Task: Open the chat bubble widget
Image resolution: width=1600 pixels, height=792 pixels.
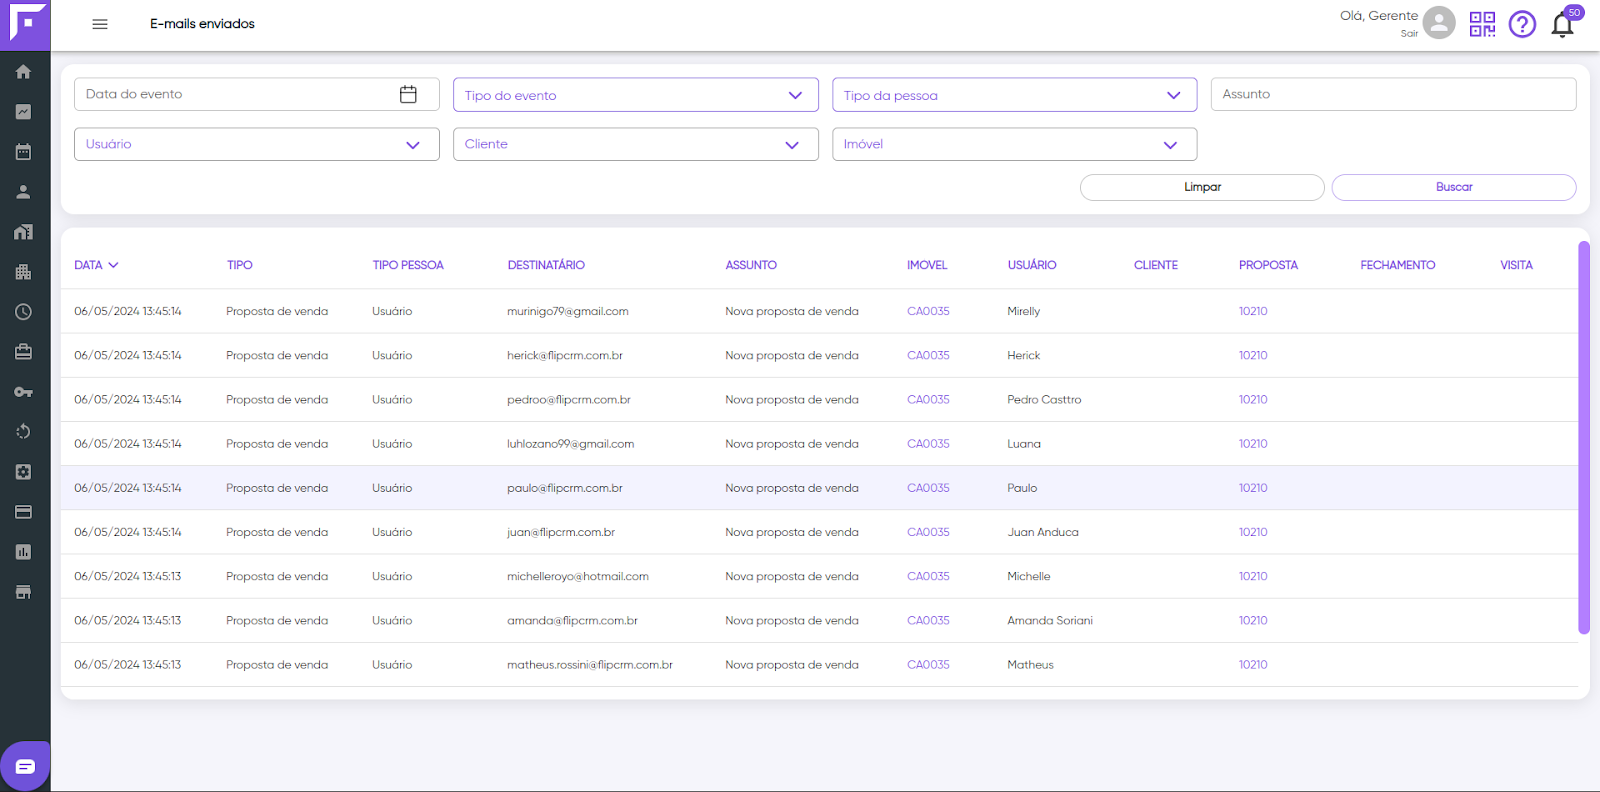Action: pyautogui.click(x=25, y=766)
